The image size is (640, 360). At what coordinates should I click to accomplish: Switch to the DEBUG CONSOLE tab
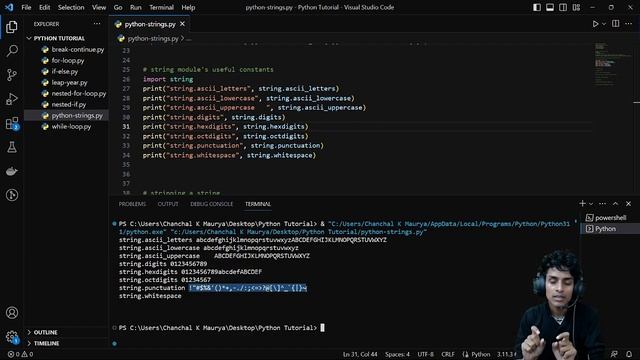coord(211,204)
